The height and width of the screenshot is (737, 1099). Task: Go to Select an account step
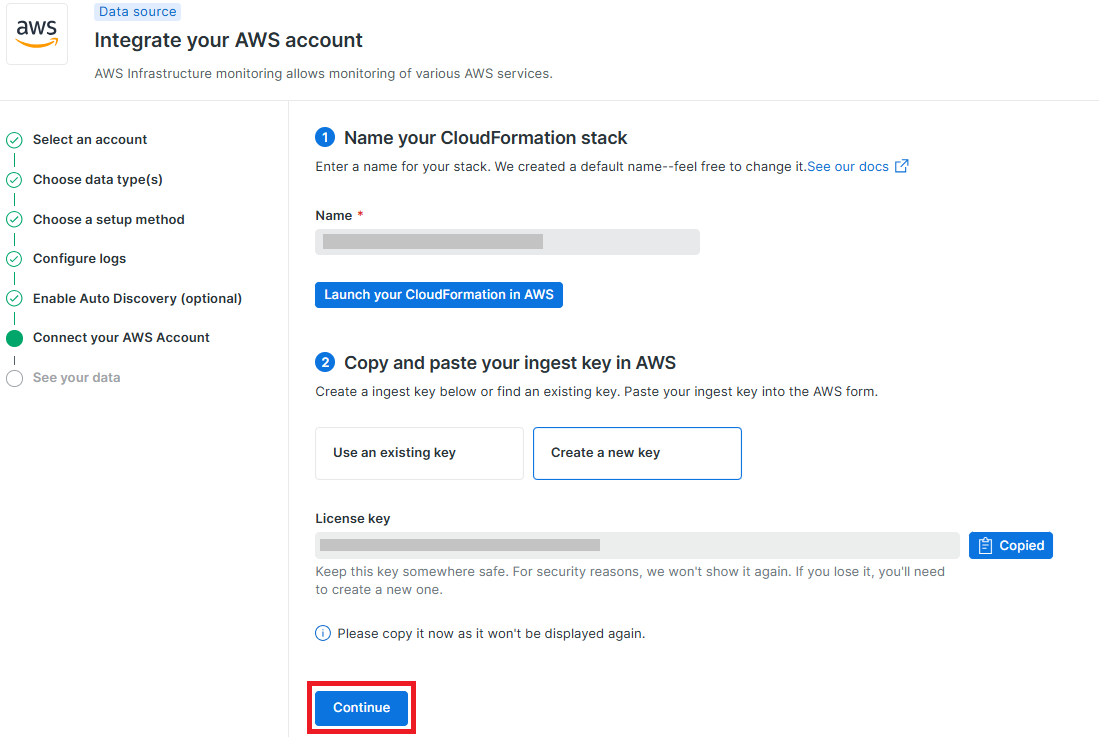pyautogui.click(x=90, y=139)
